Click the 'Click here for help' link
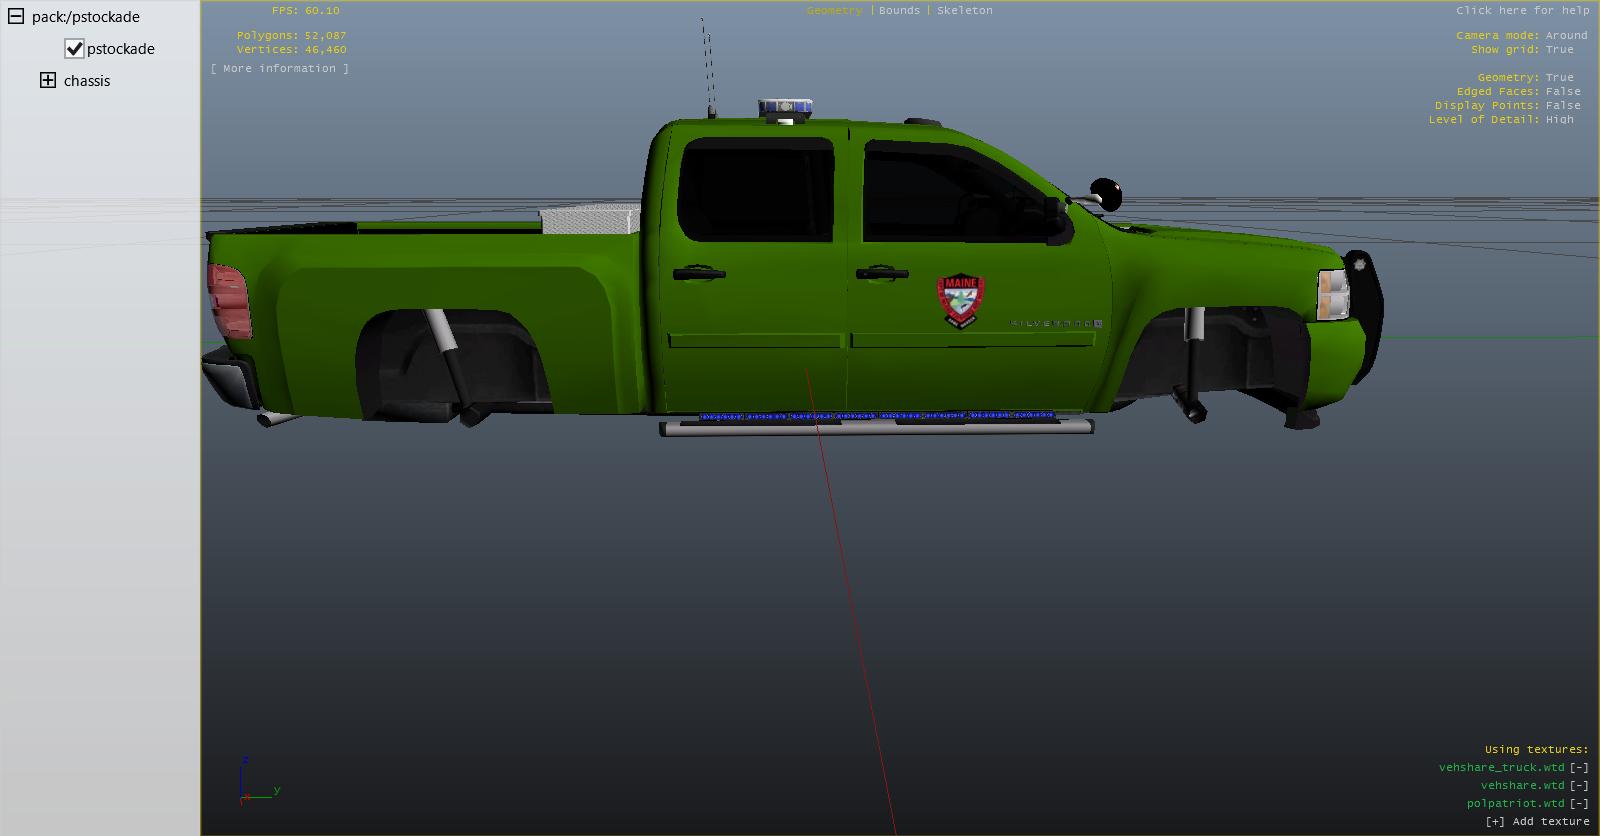 point(1522,11)
